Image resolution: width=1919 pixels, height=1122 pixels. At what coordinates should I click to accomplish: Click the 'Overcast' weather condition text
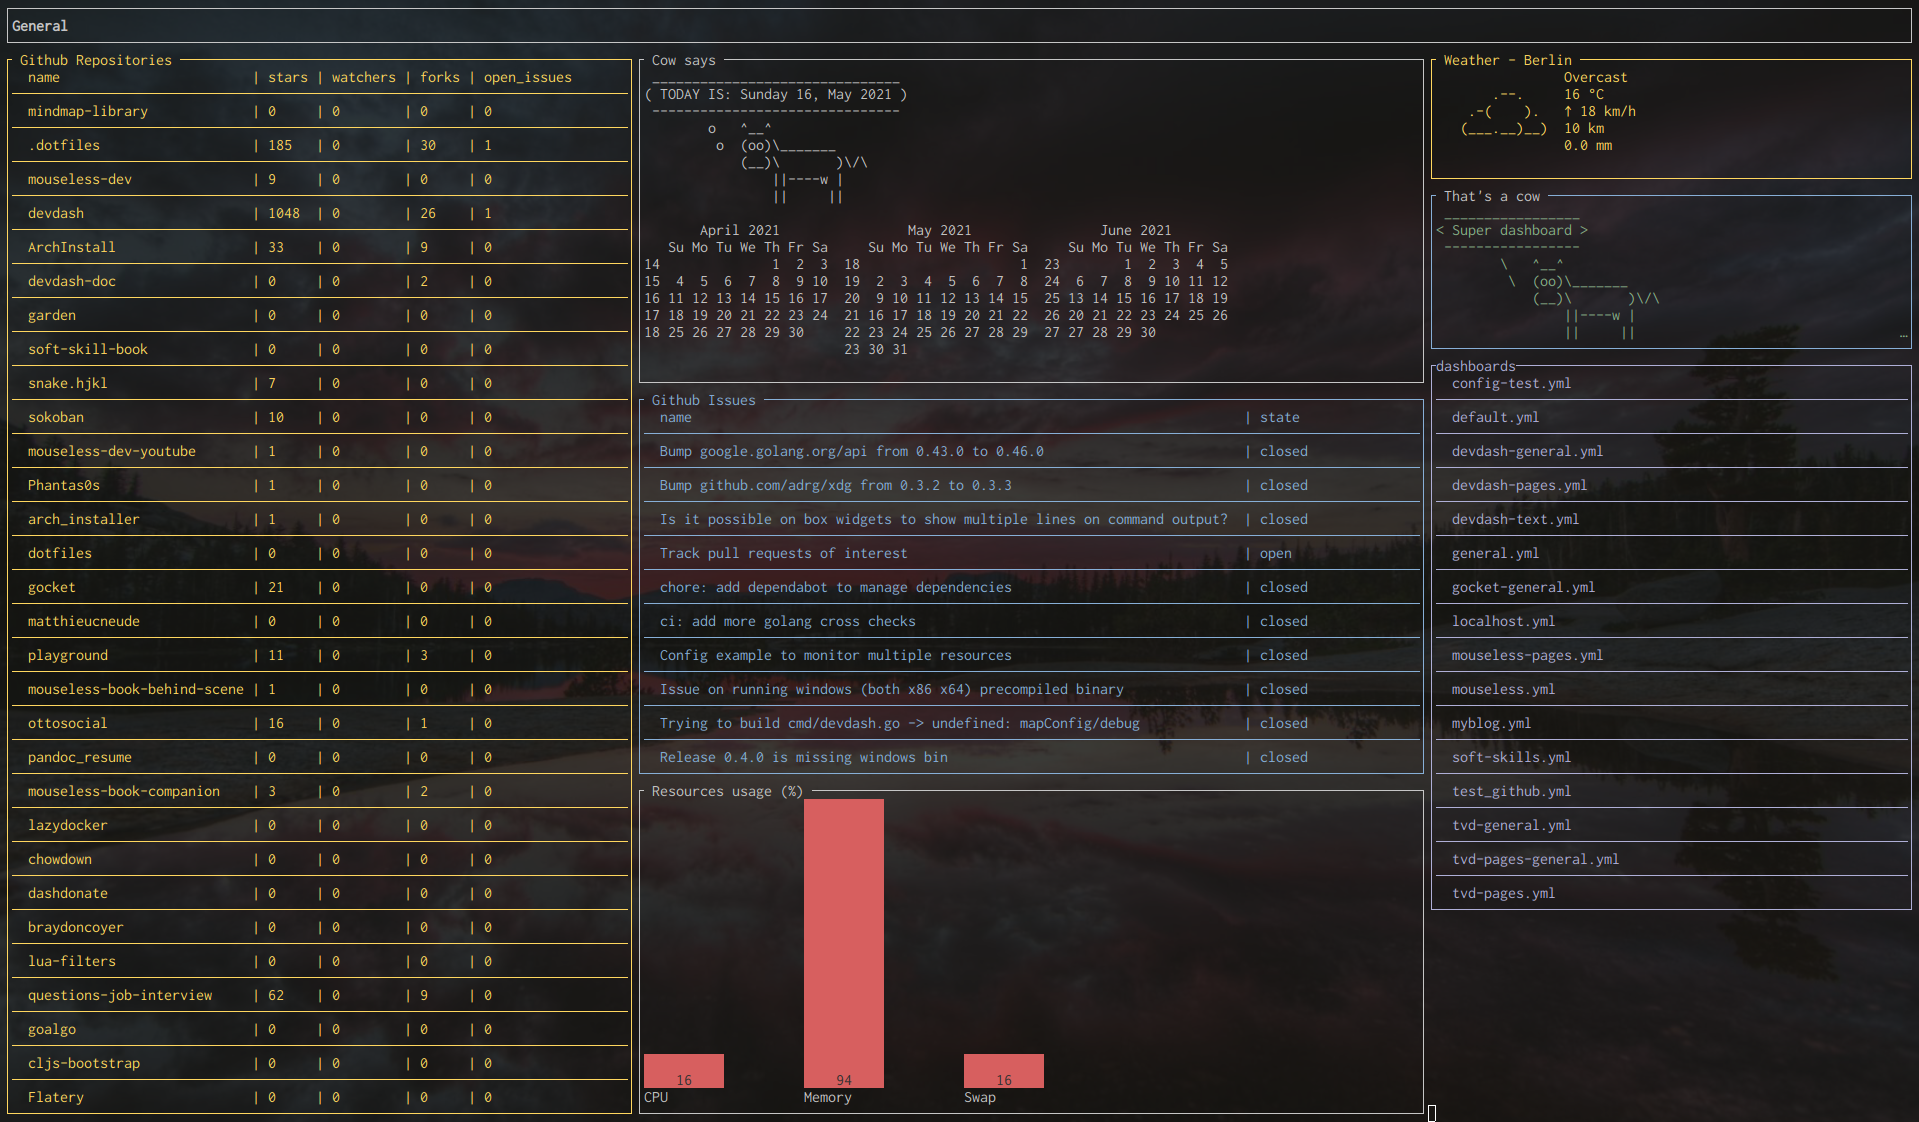coord(1596,77)
